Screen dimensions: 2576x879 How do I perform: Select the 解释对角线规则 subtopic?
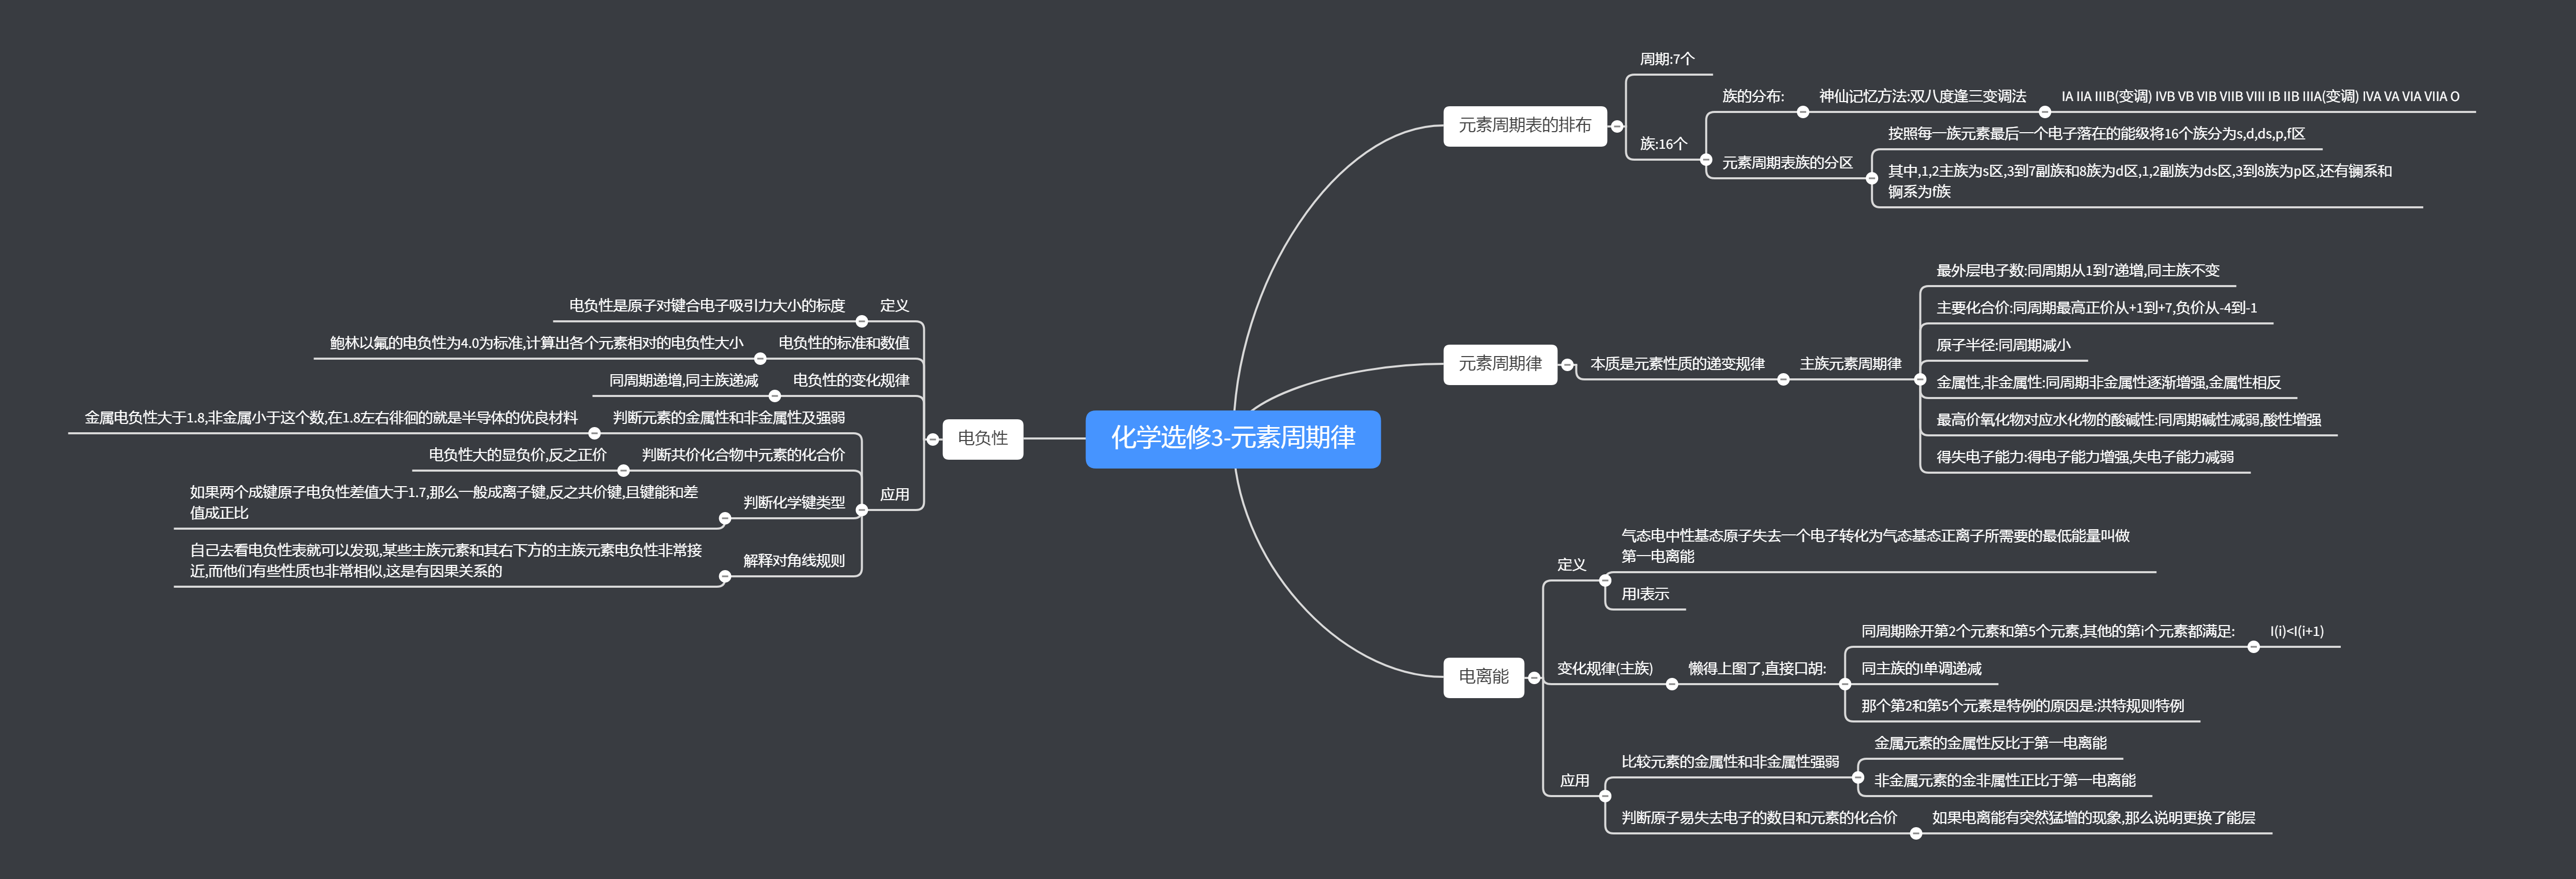pos(793,560)
